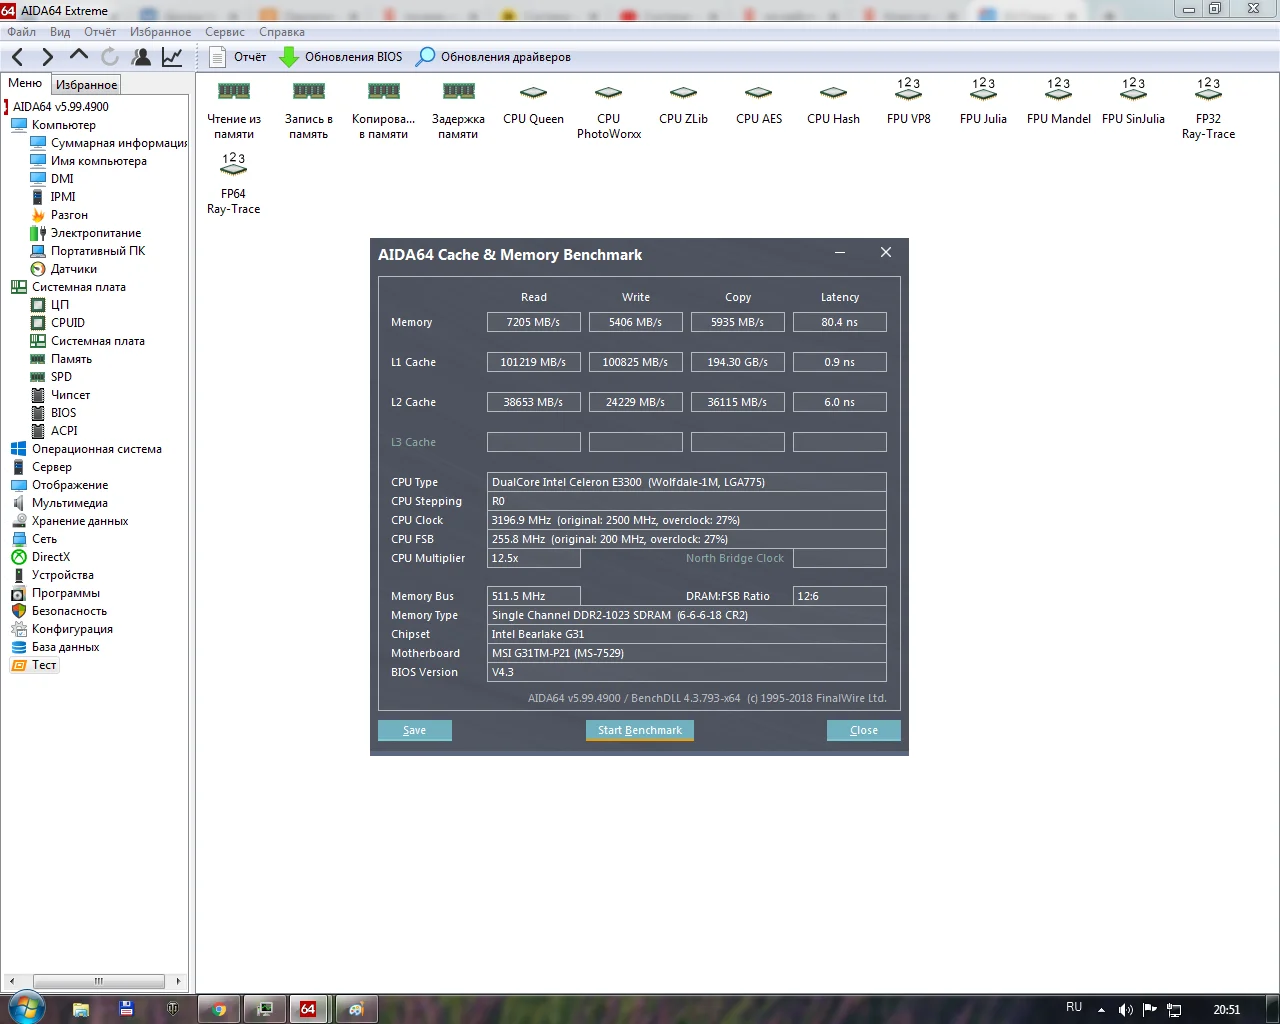Click the BIOS updates green arrow icon
Image resolution: width=1280 pixels, height=1024 pixels.
point(289,57)
